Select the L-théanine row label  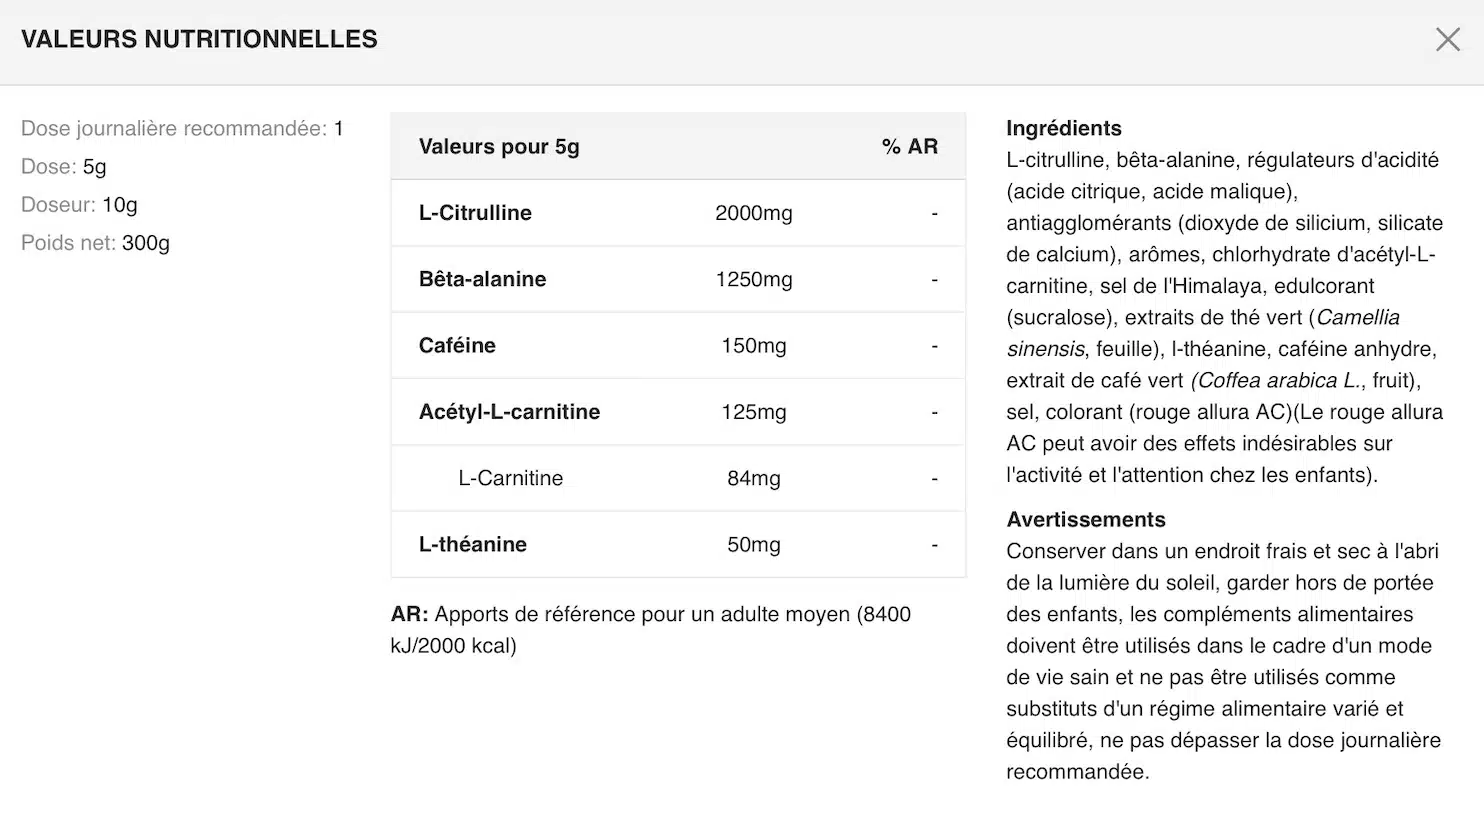click(472, 544)
